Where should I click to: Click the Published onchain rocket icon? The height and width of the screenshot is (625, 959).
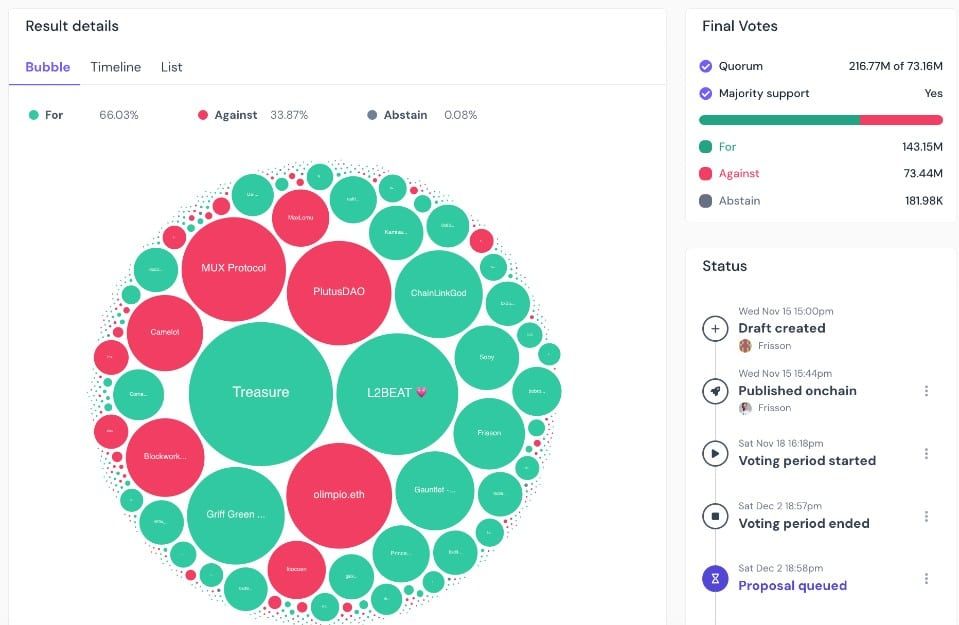715,391
